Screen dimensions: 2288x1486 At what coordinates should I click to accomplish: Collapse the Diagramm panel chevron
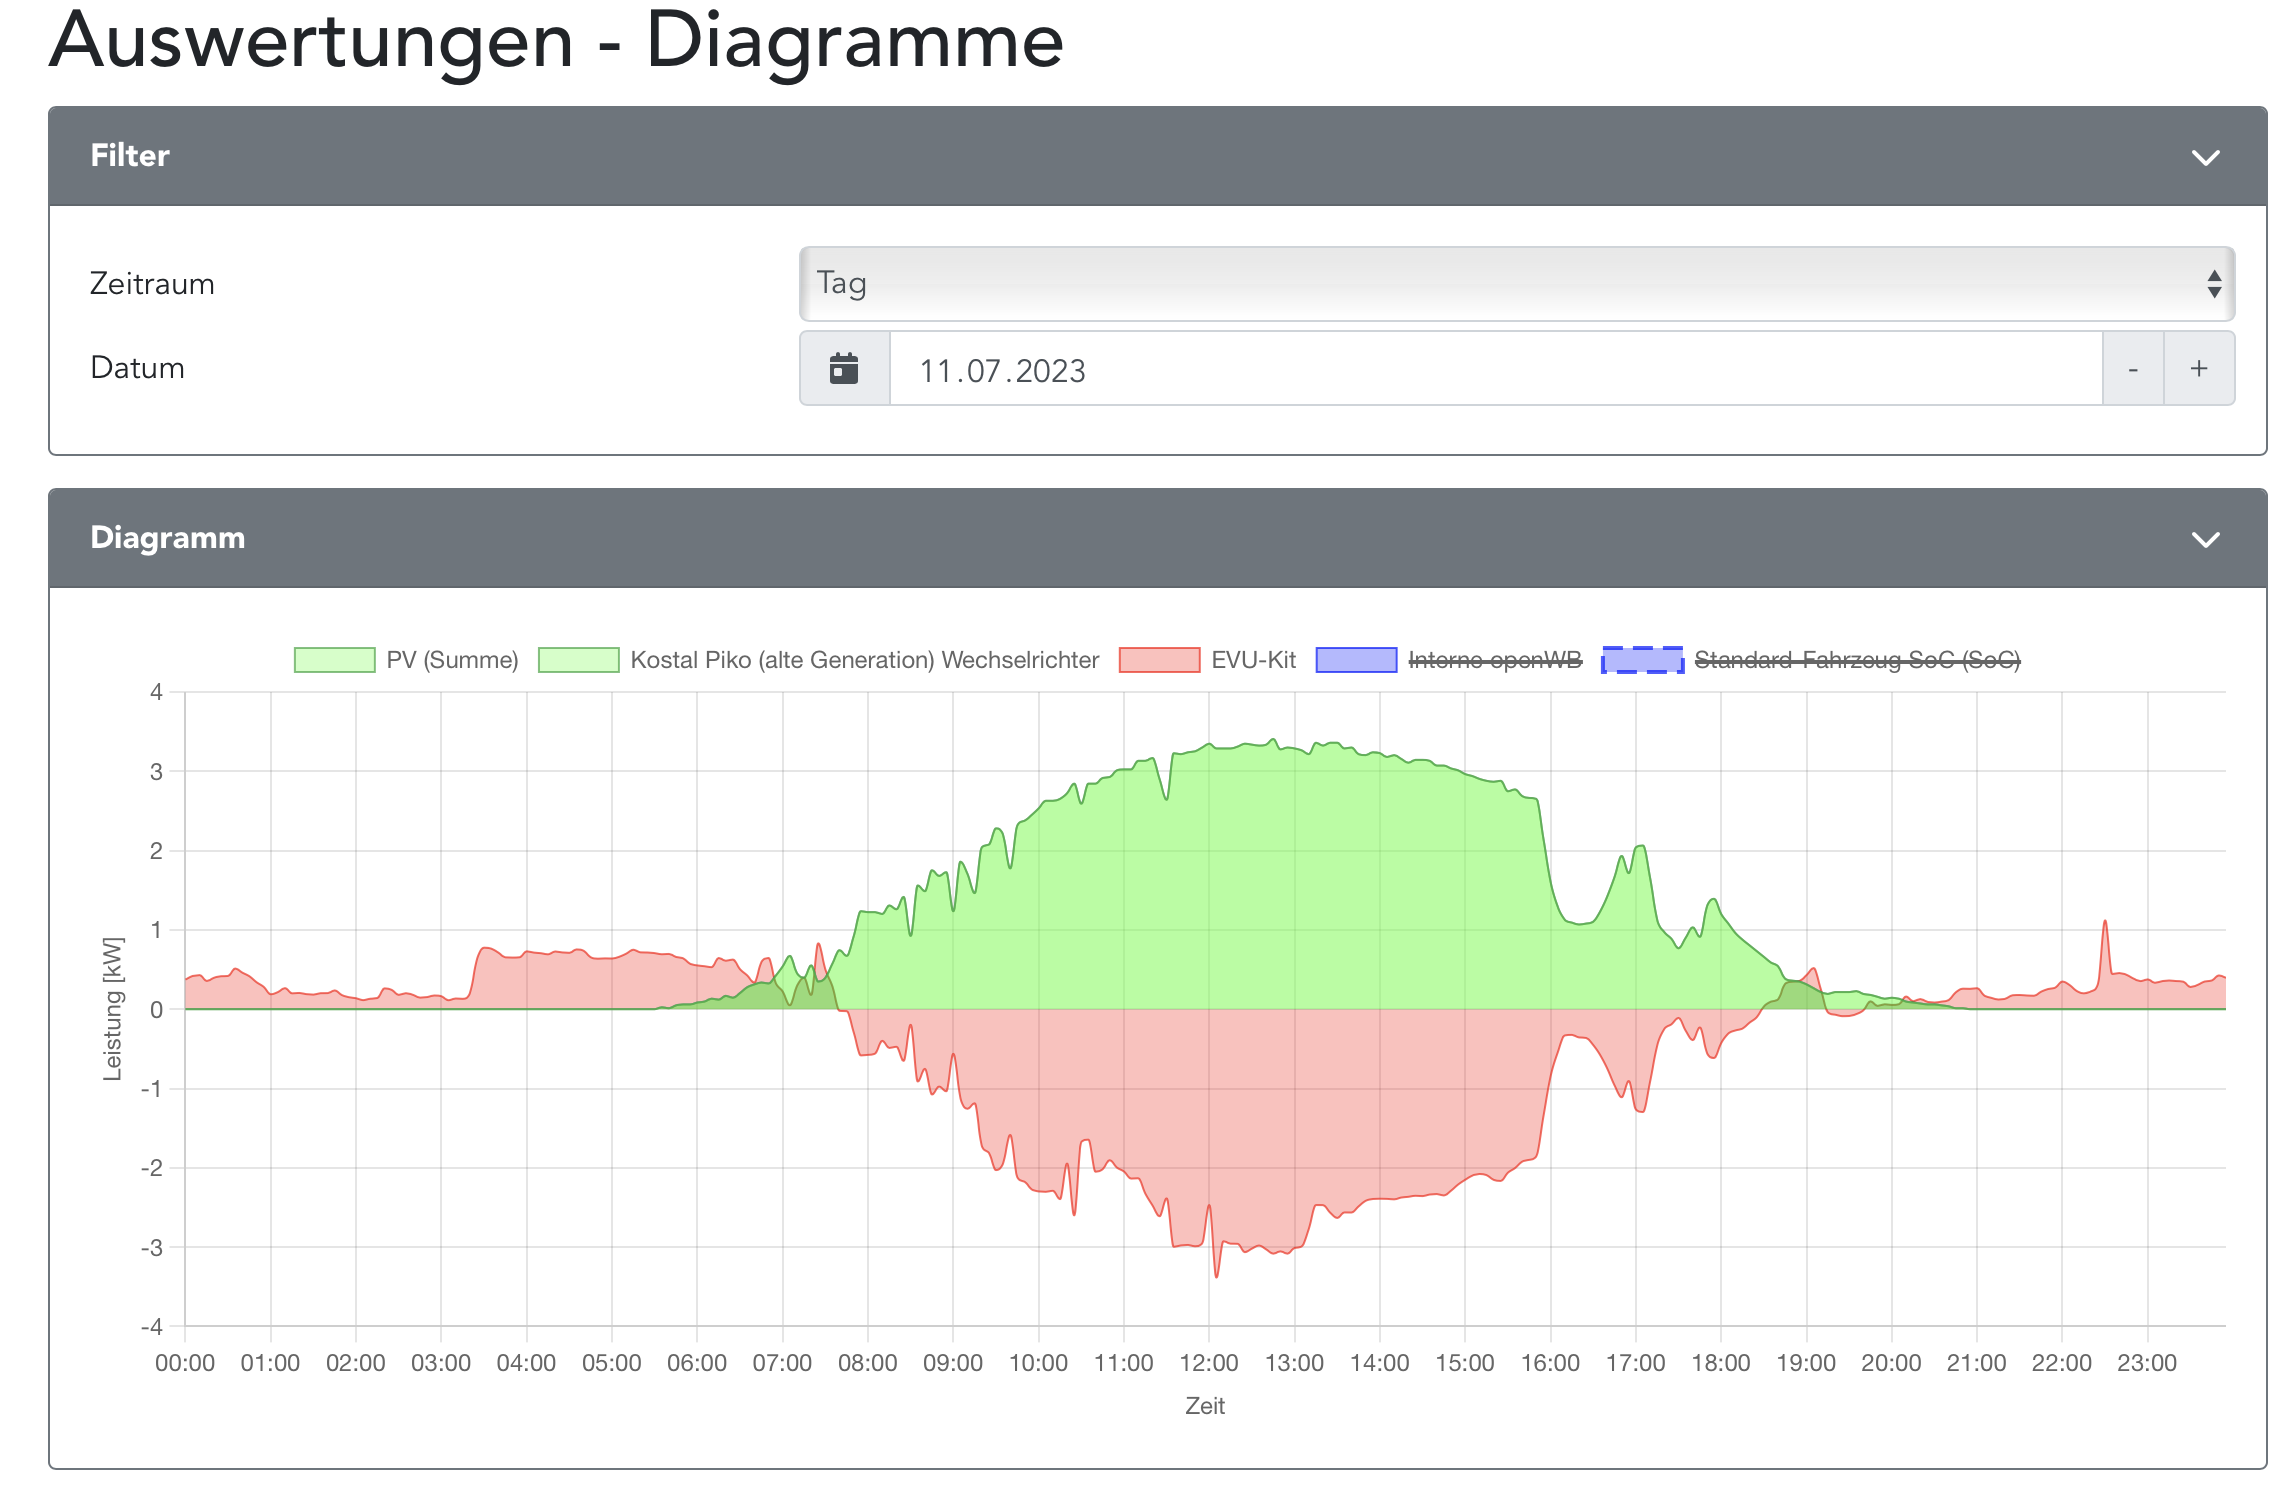[2205, 539]
